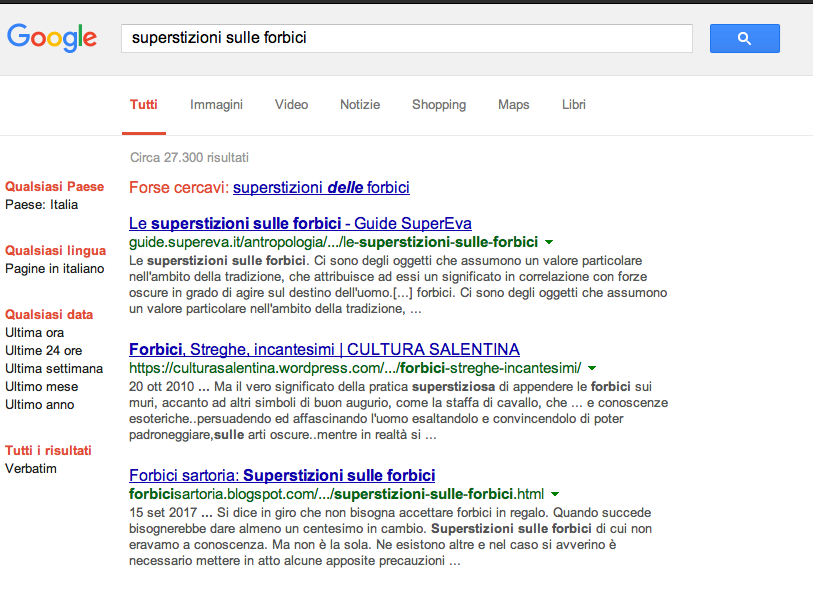Switch to the Immagini tab
Viewport: 813px width, 592px height.
click(x=216, y=105)
